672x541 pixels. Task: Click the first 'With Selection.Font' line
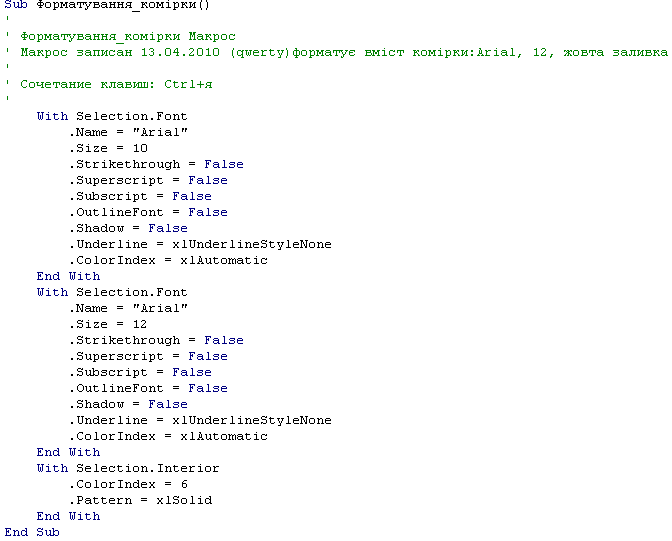pos(112,116)
